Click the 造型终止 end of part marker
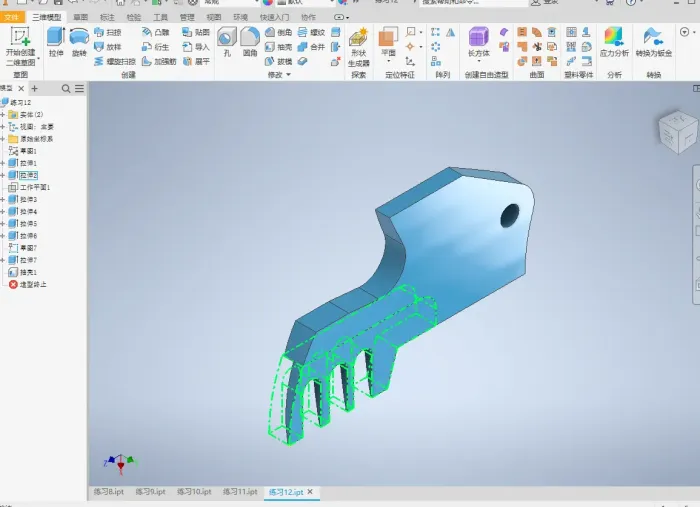Screen dimensions: 700x507 (x=33, y=284)
